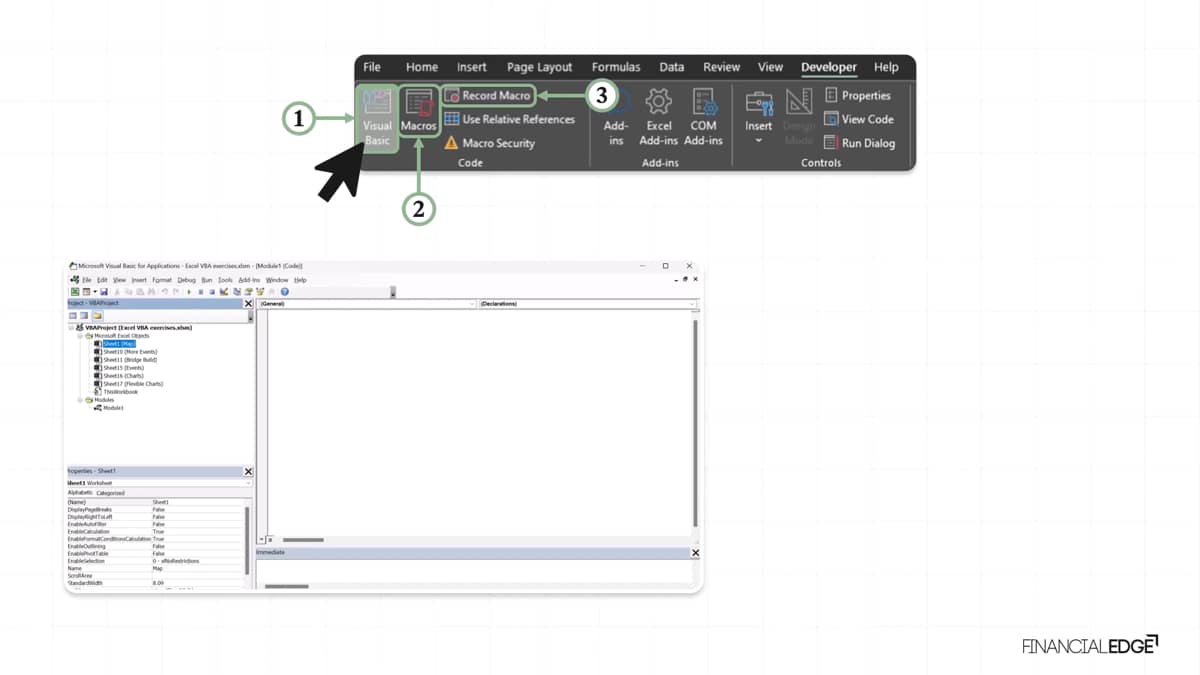The image size is (1200, 675).
Task: Open control Properties in ribbon
Action: click(857, 95)
